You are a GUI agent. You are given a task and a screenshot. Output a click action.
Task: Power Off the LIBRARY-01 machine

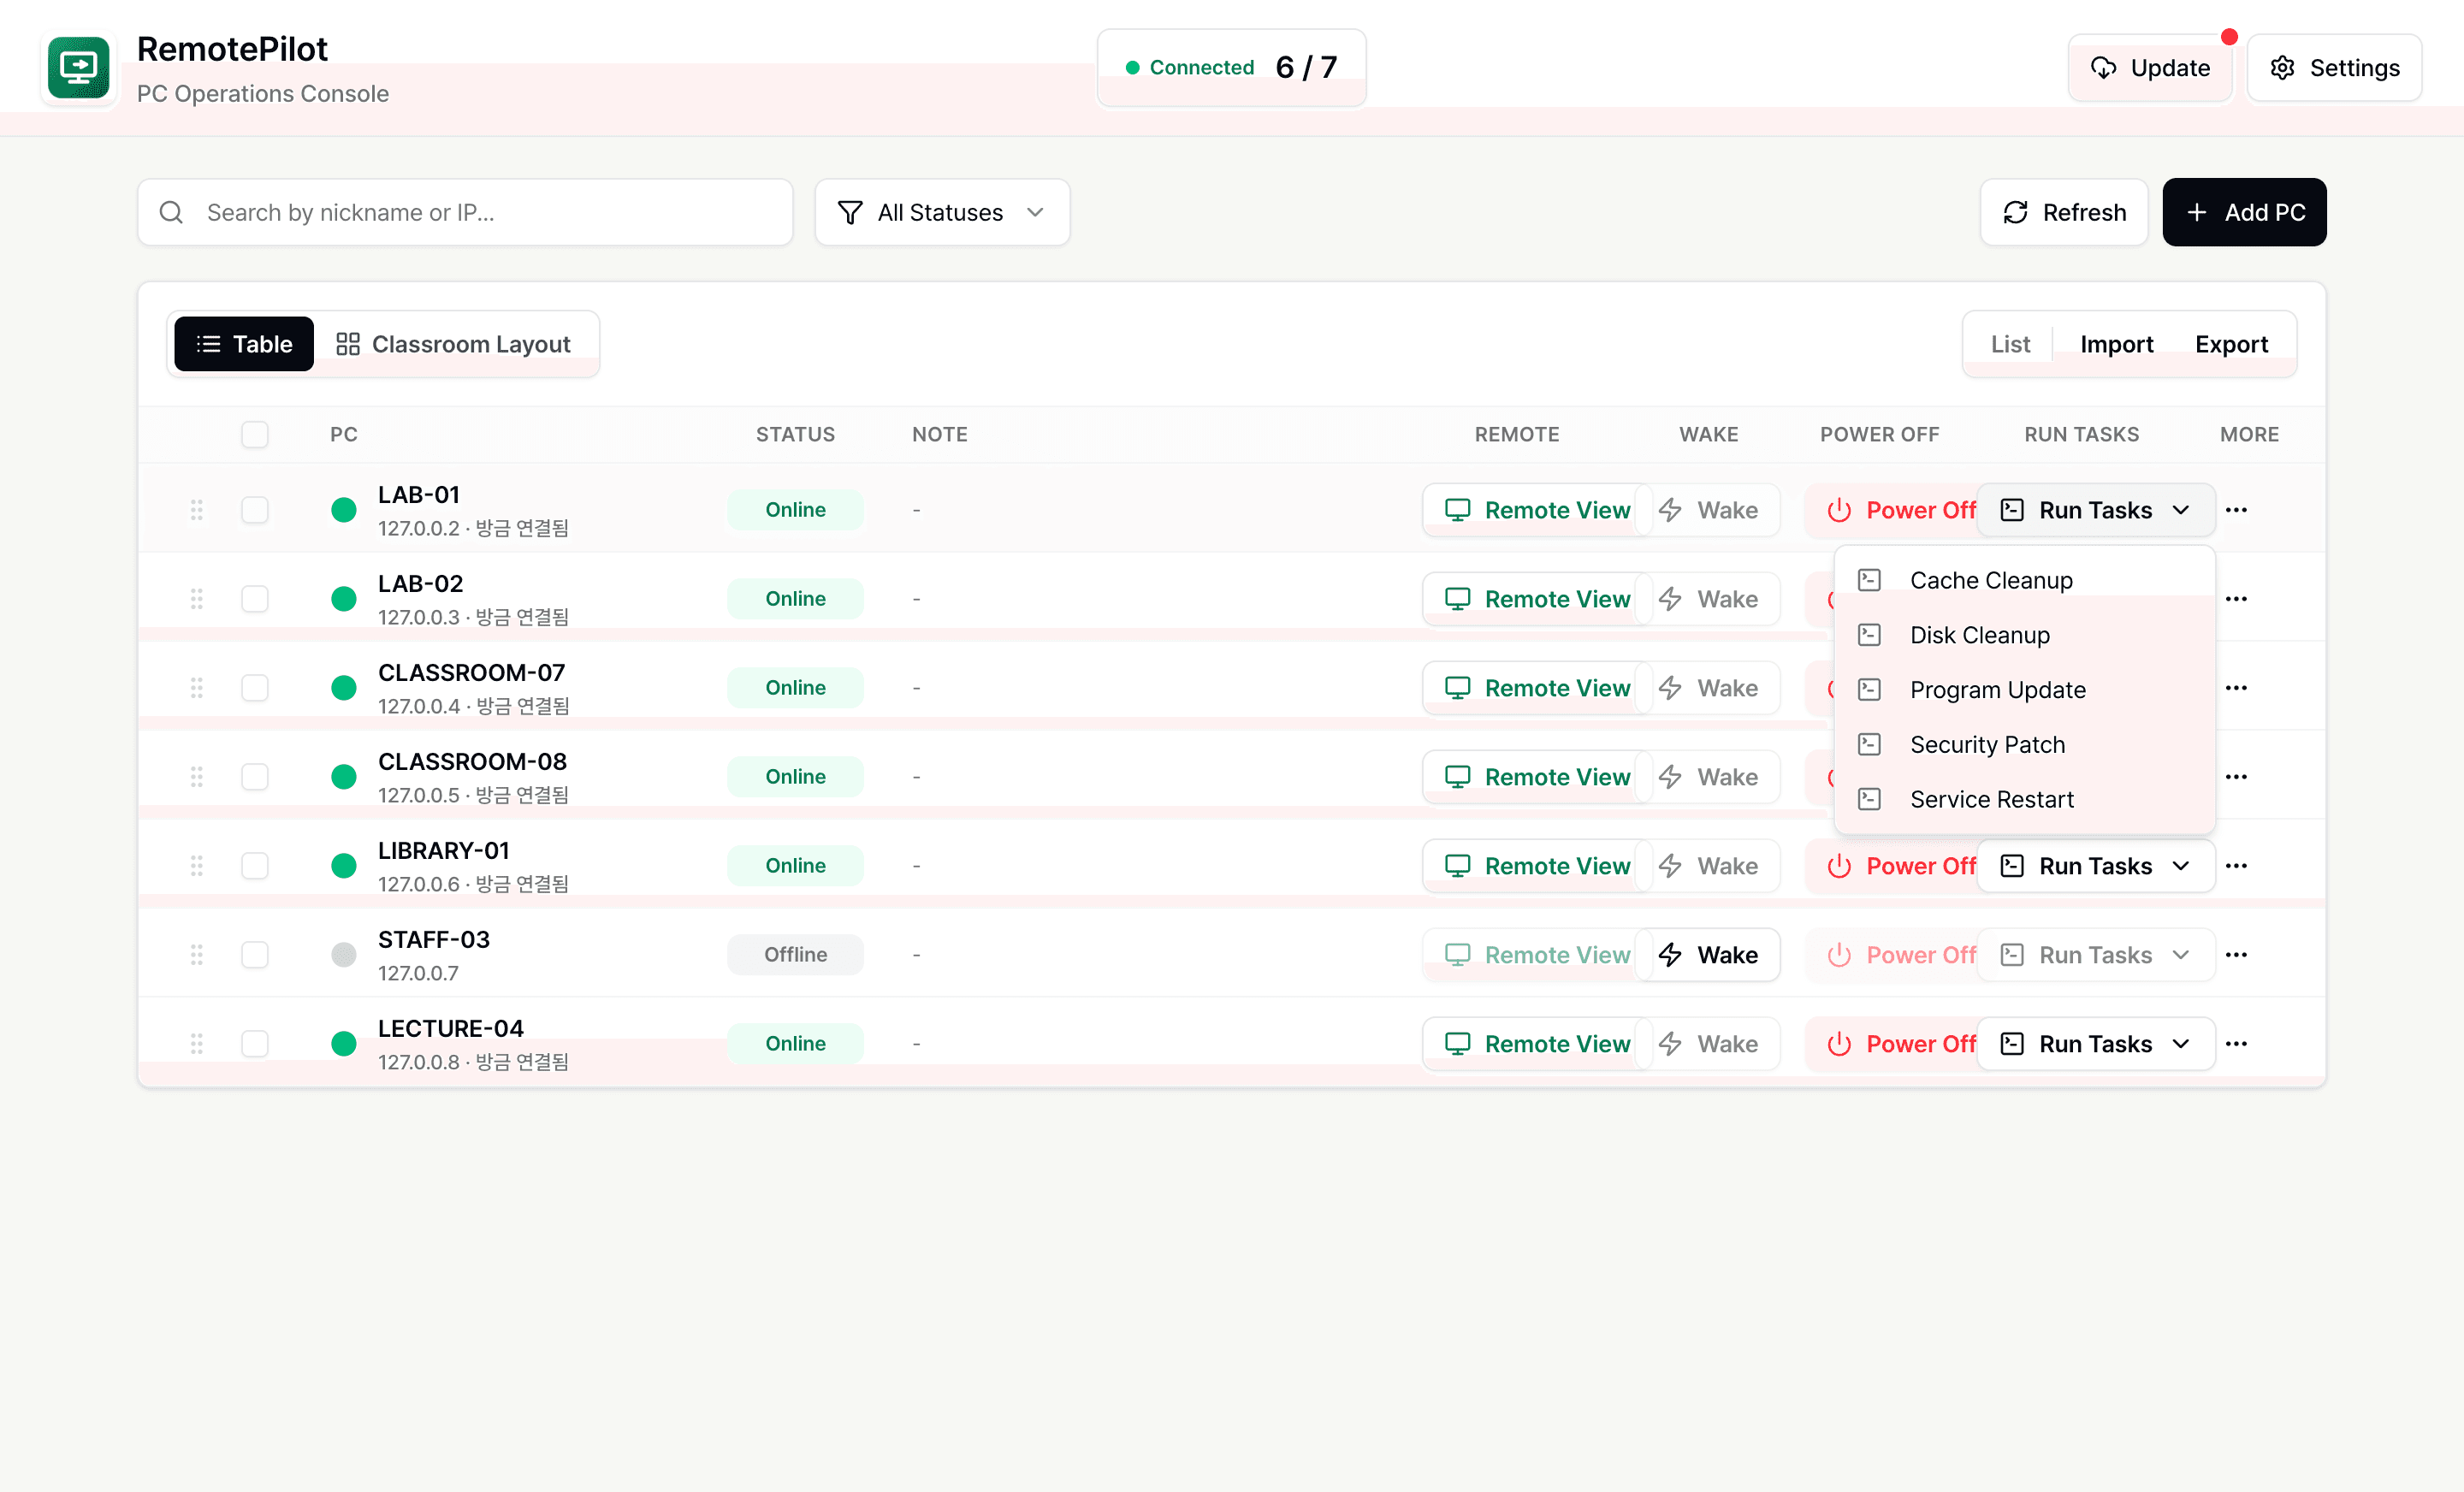(x=1892, y=866)
